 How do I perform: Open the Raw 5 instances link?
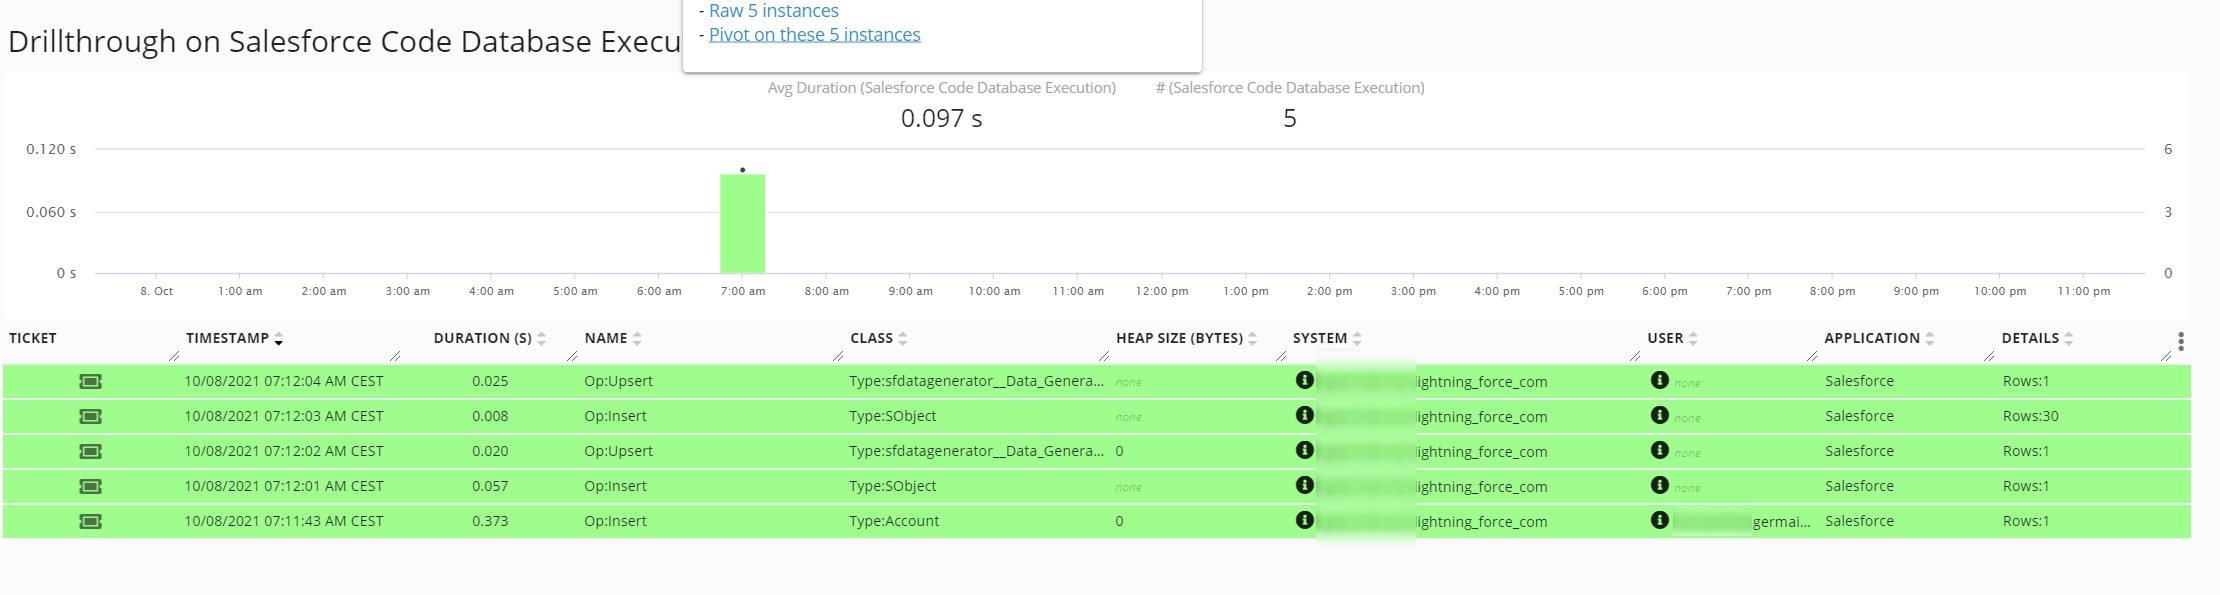click(x=773, y=11)
